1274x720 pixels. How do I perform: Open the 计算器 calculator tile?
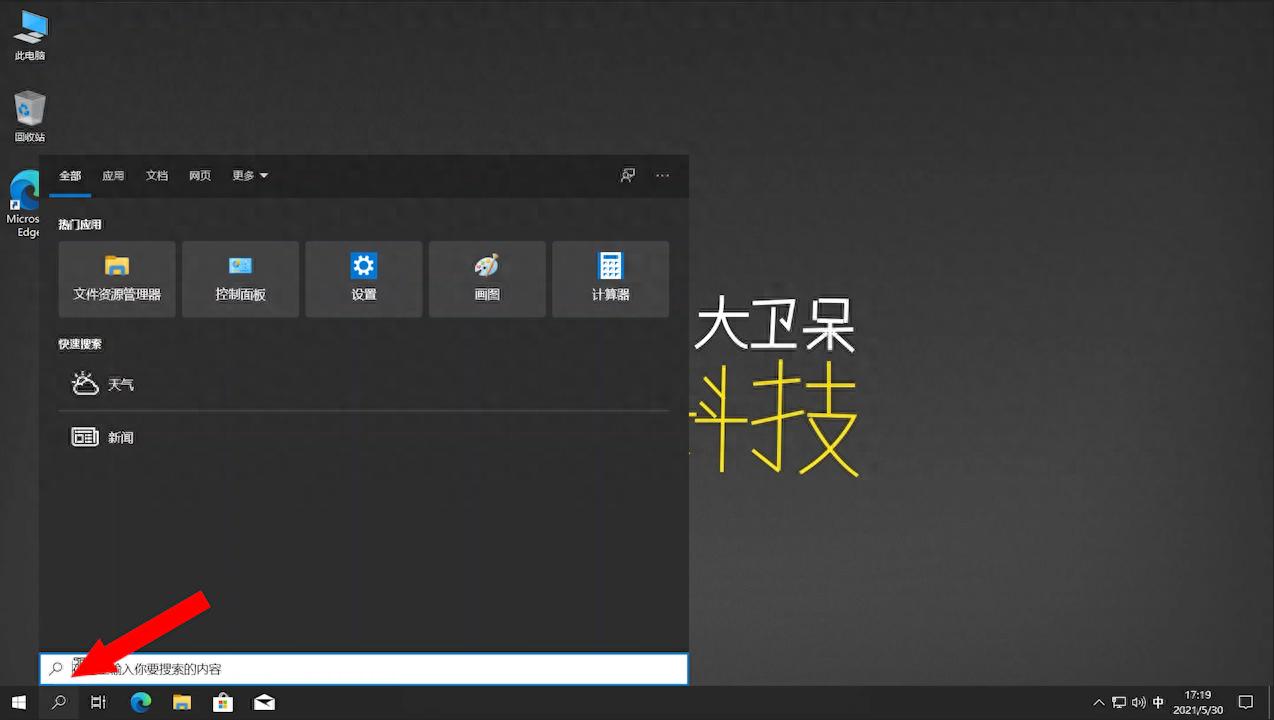pyautogui.click(x=610, y=279)
